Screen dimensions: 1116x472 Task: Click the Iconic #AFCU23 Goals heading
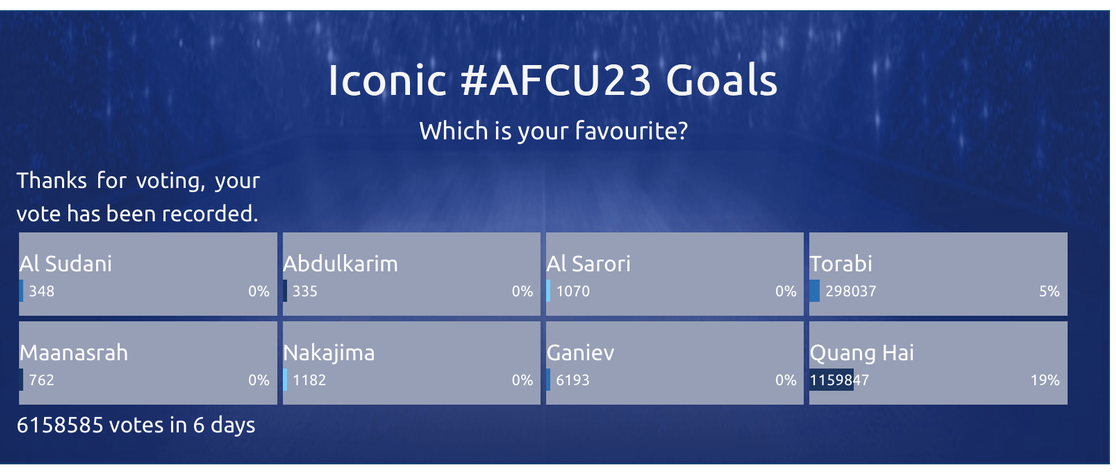click(553, 80)
